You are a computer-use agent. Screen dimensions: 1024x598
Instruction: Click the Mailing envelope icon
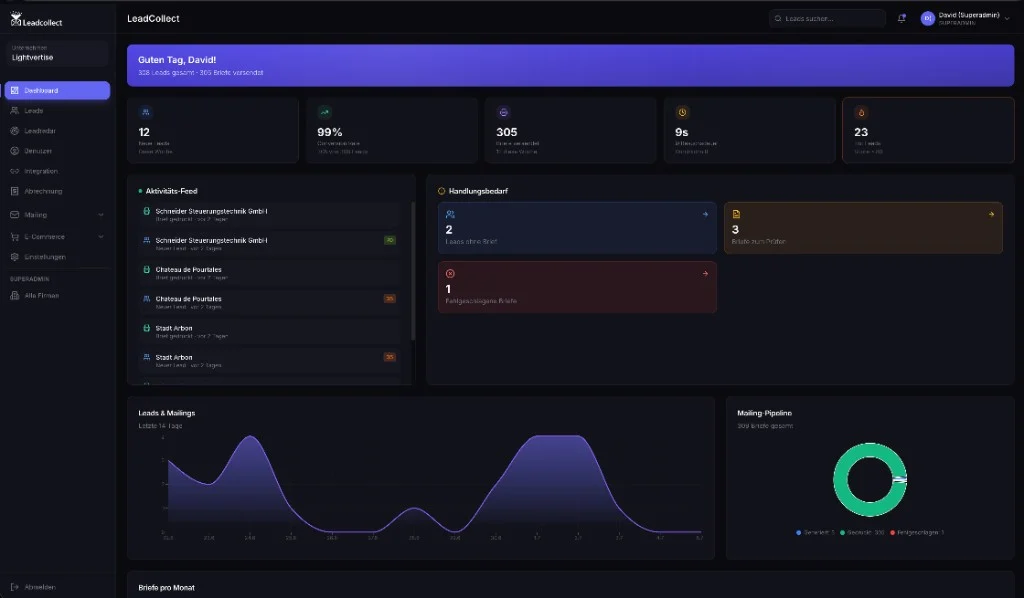[x=14, y=215]
